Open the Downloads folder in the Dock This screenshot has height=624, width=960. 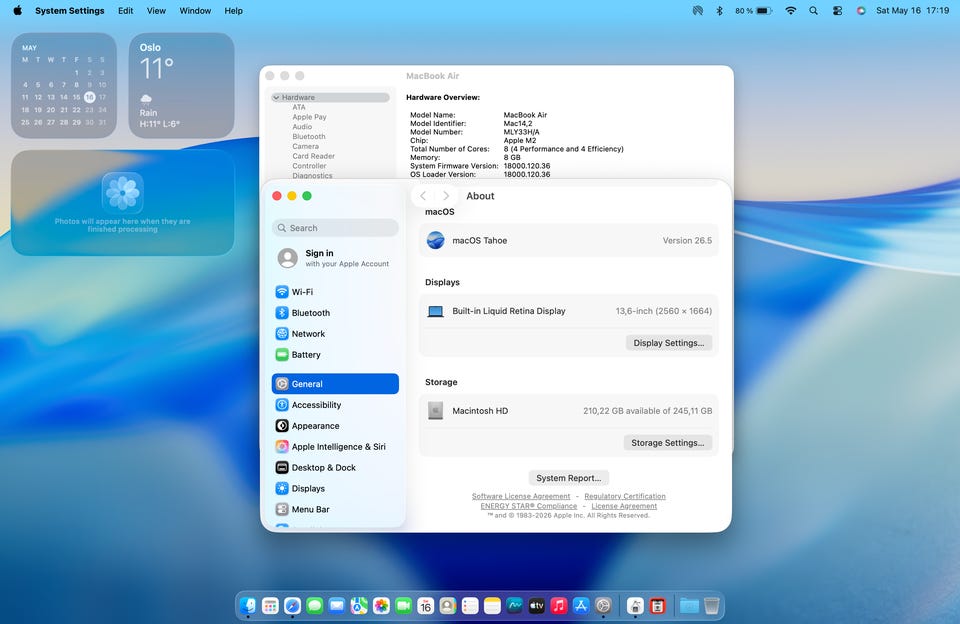coord(689,606)
